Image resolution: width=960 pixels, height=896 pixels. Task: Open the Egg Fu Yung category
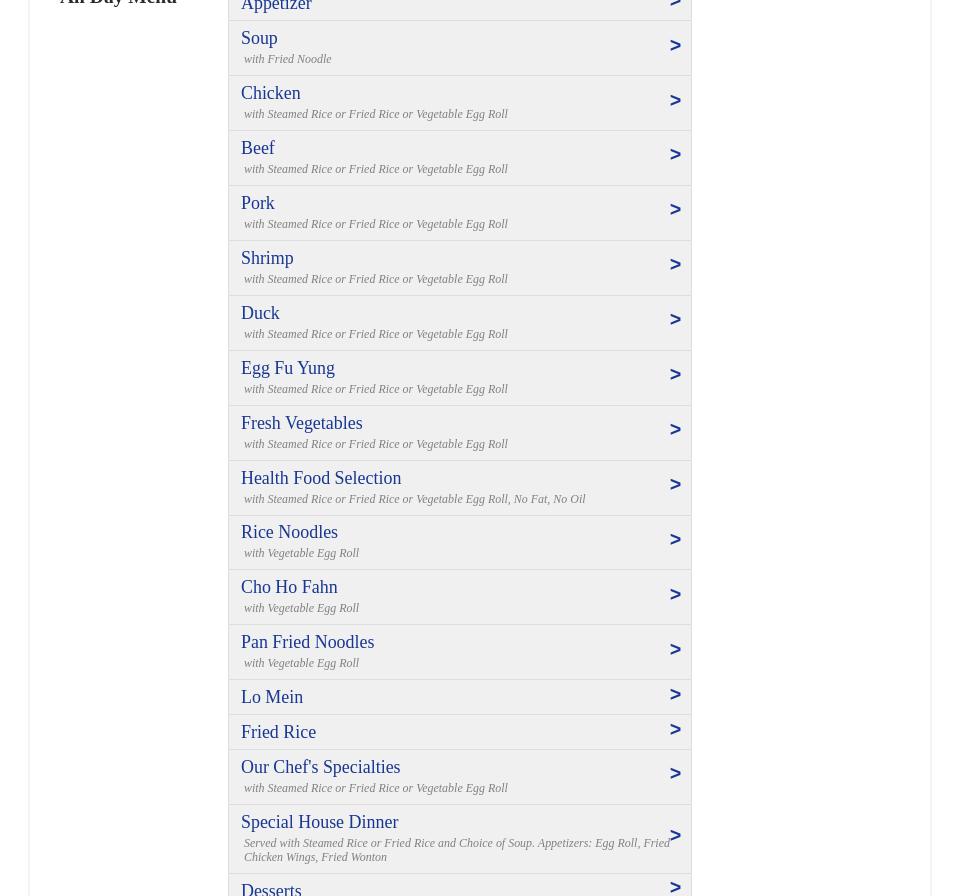pos(288,368)
